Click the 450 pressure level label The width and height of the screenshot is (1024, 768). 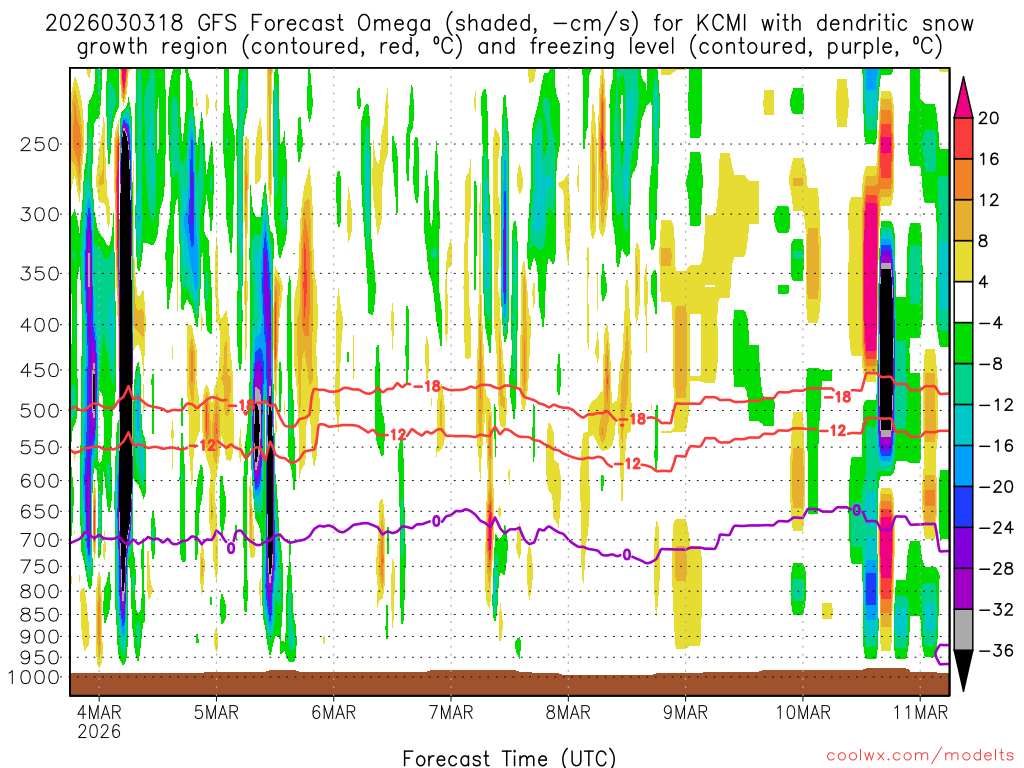(40, 370)
